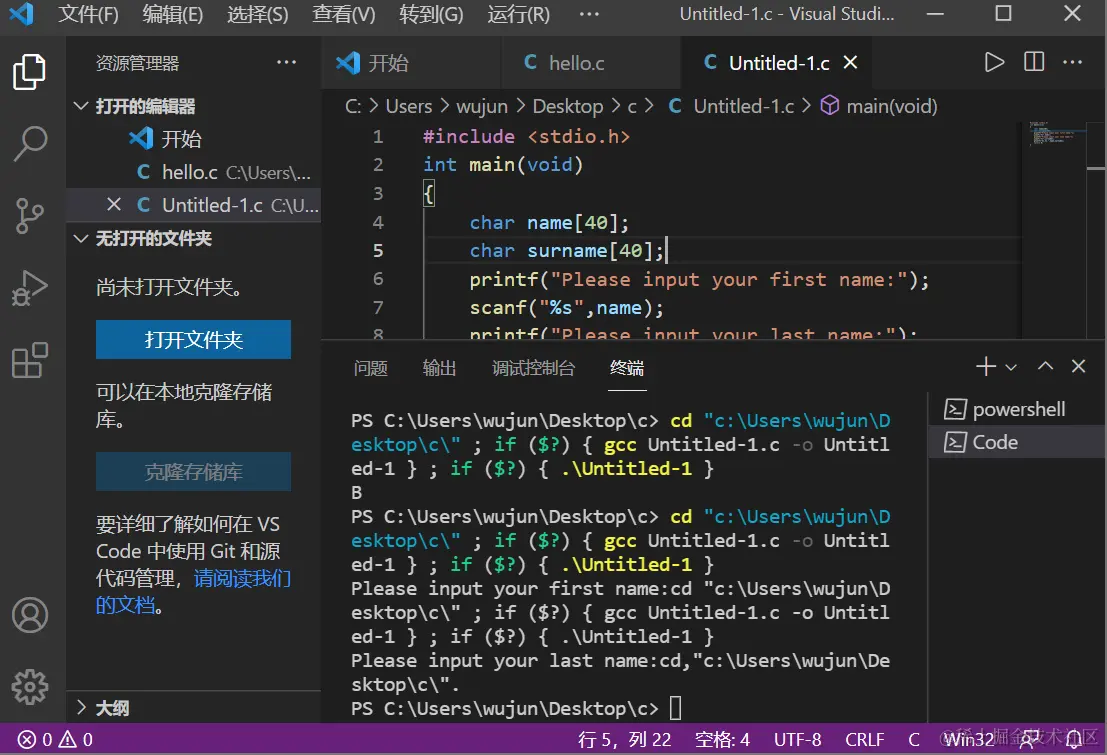Open the Accounts icon in activity bar

tap(30, 615)
